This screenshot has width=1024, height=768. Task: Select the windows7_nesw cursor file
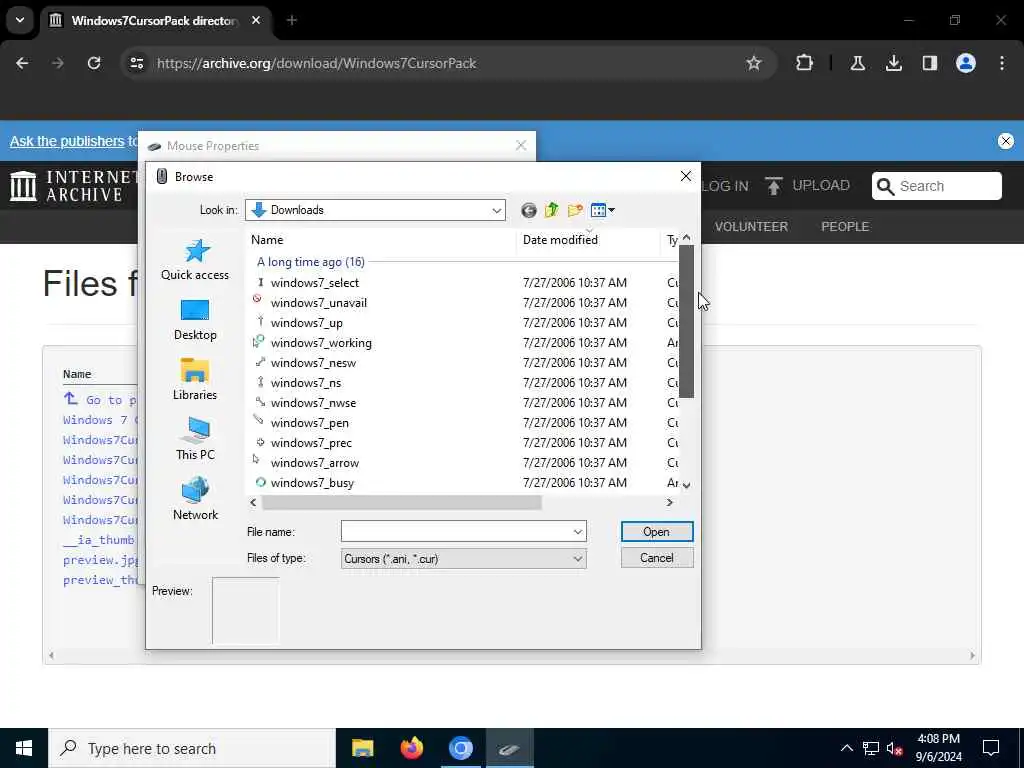point(313,363)
